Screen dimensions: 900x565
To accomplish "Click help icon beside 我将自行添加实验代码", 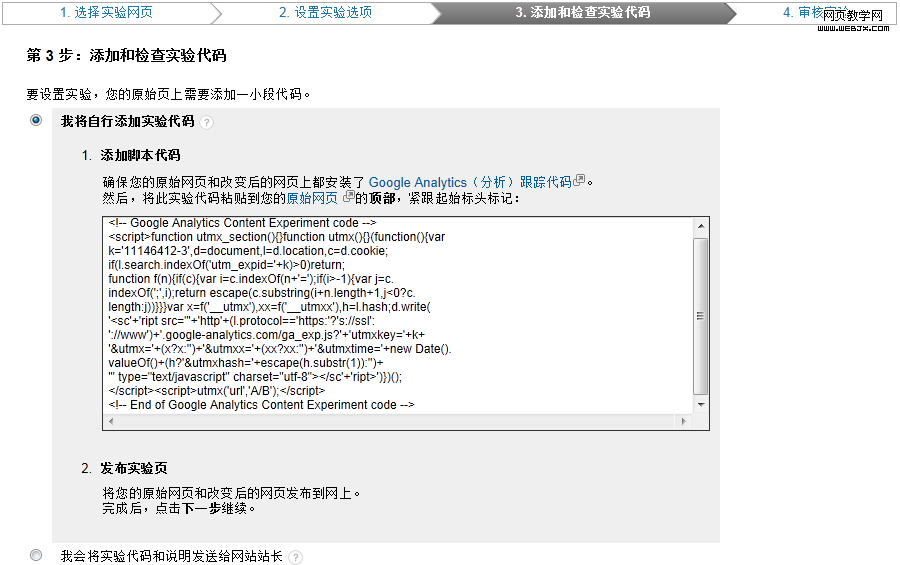I will pos(206,123).
